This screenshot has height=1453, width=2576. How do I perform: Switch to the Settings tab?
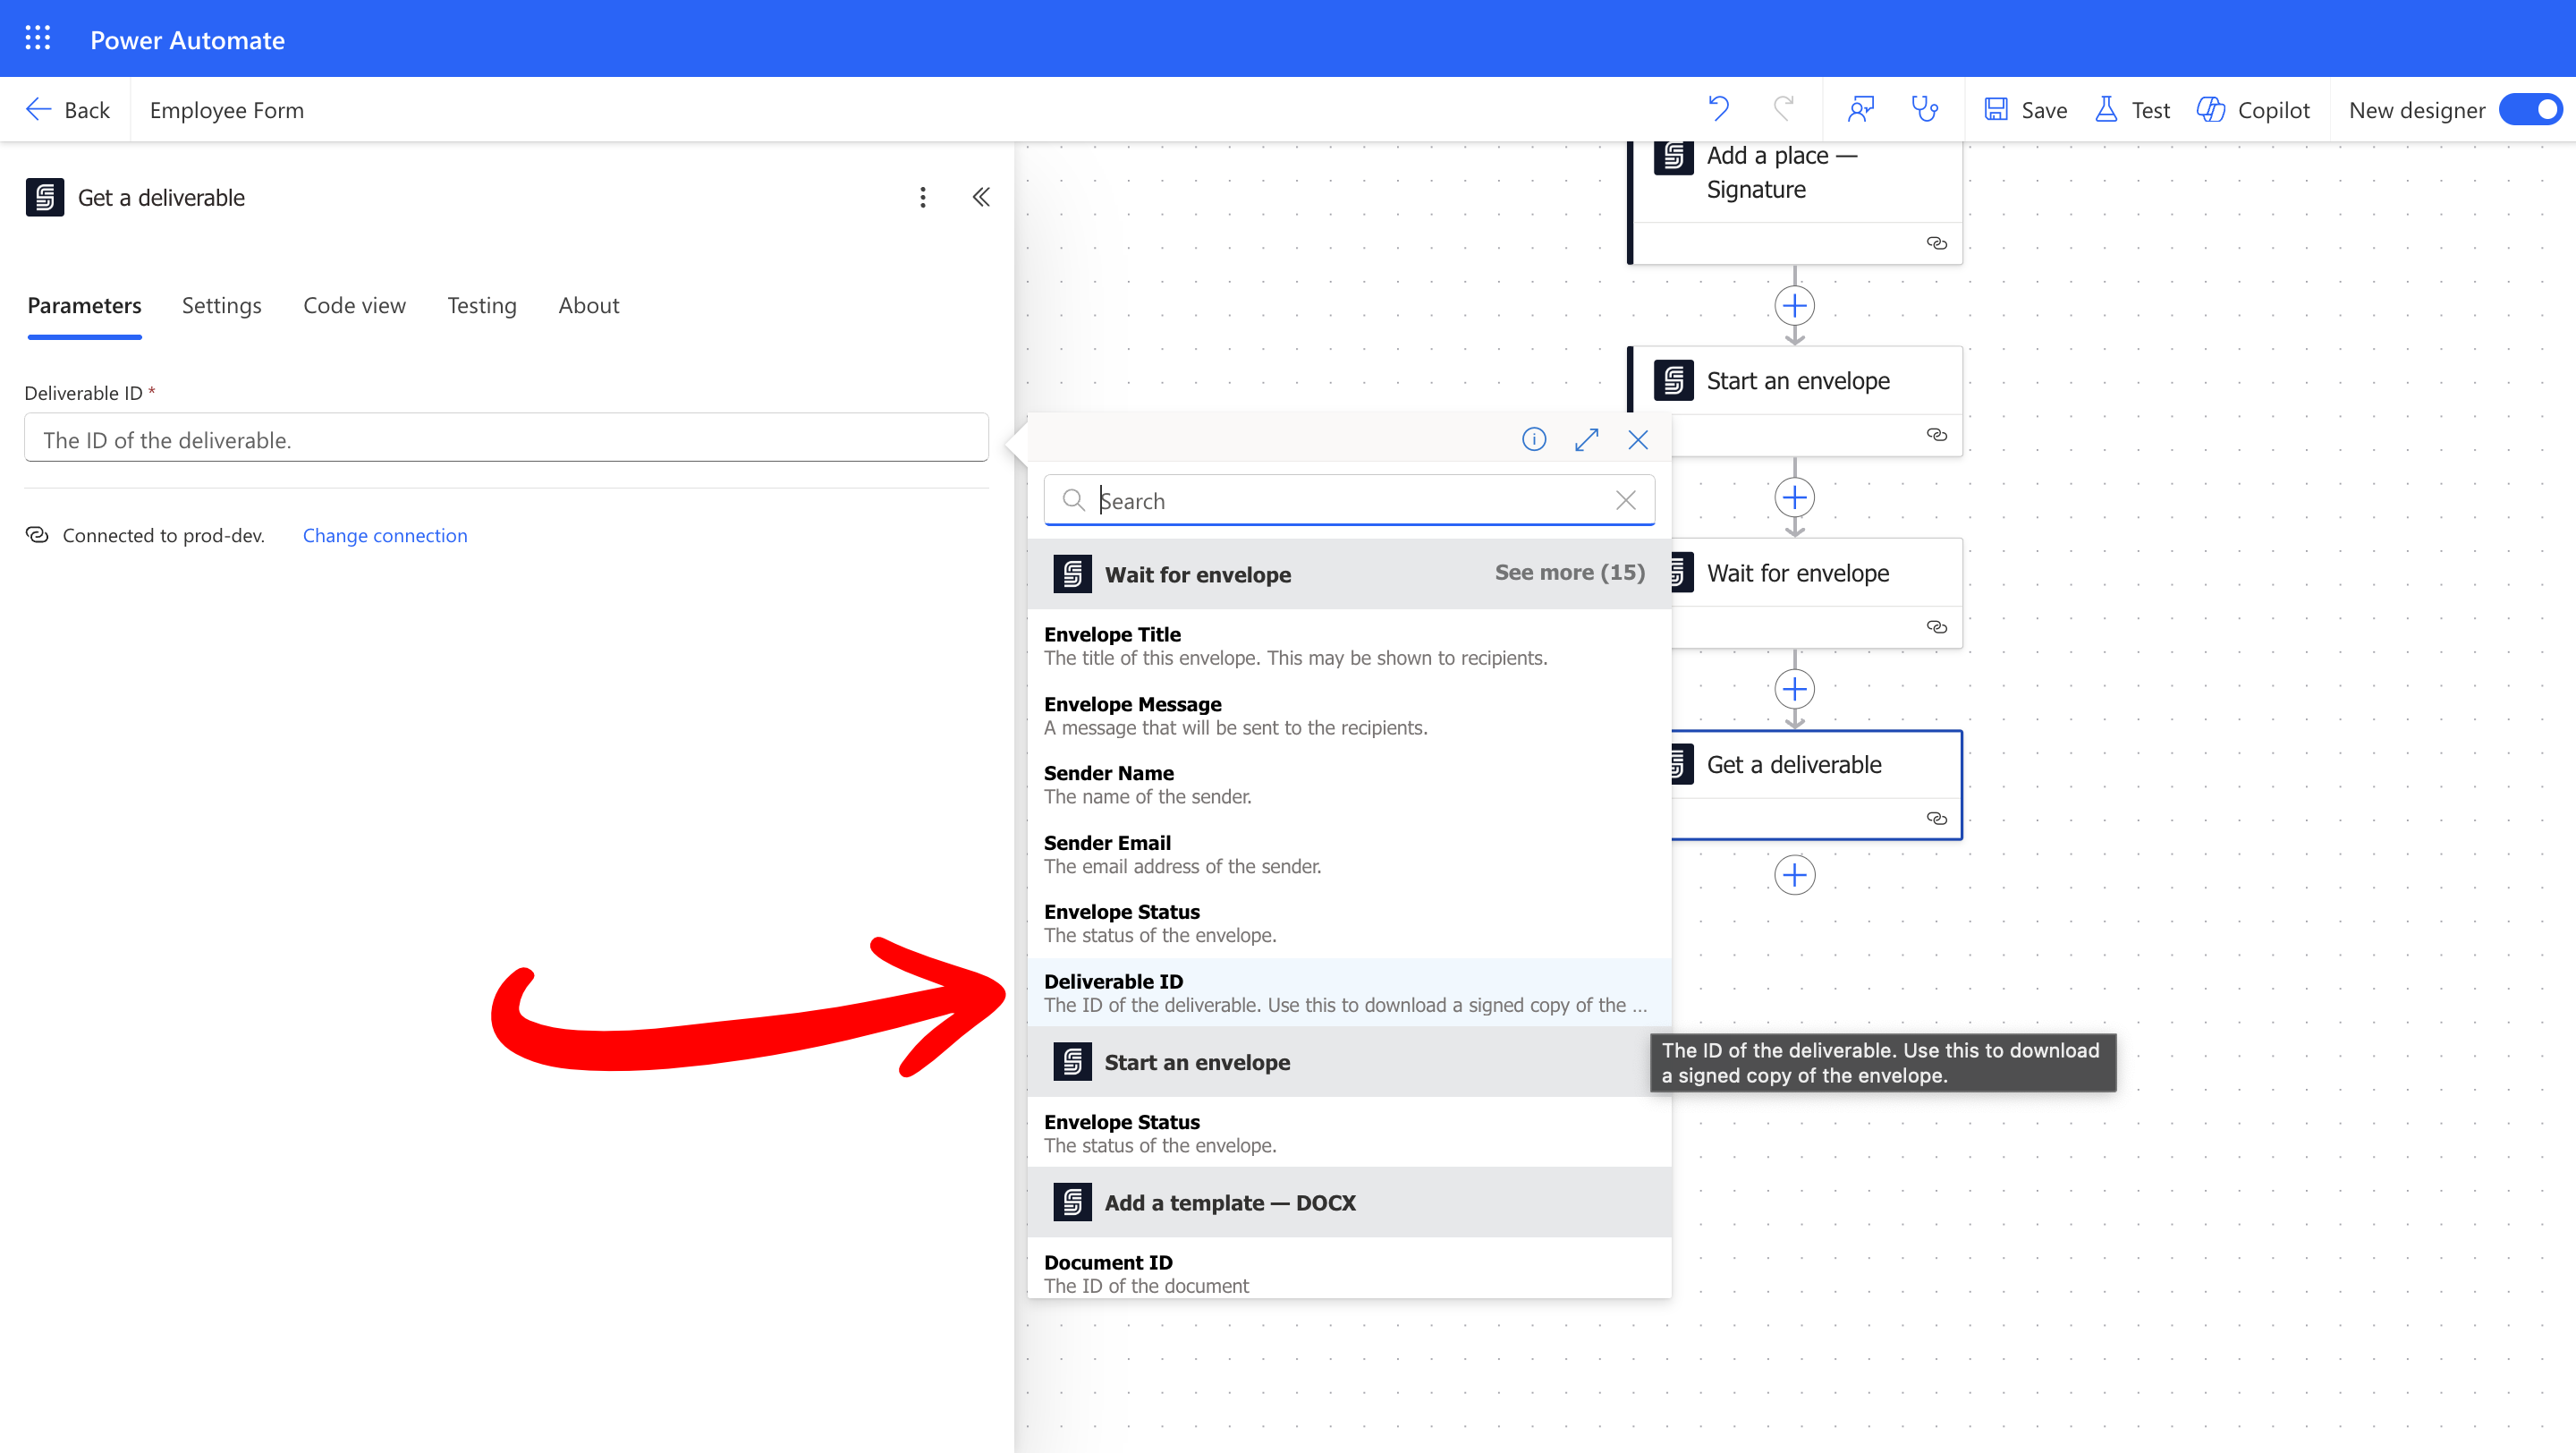click(221, 305)
